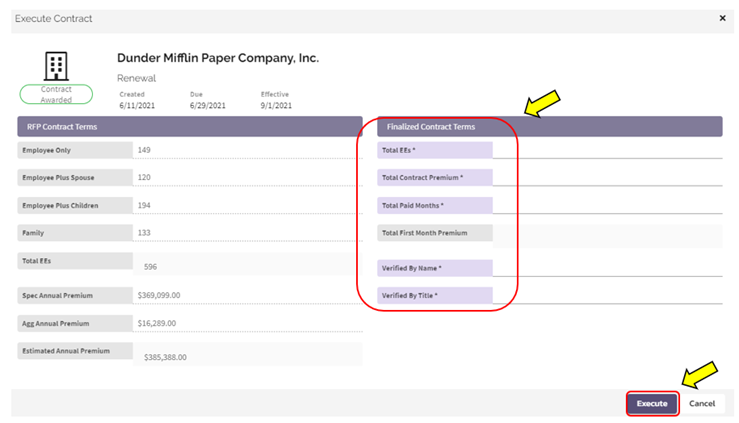Click the Created date 6/11/2021
This screenshot has width=739, height=423.
[137, 106]
